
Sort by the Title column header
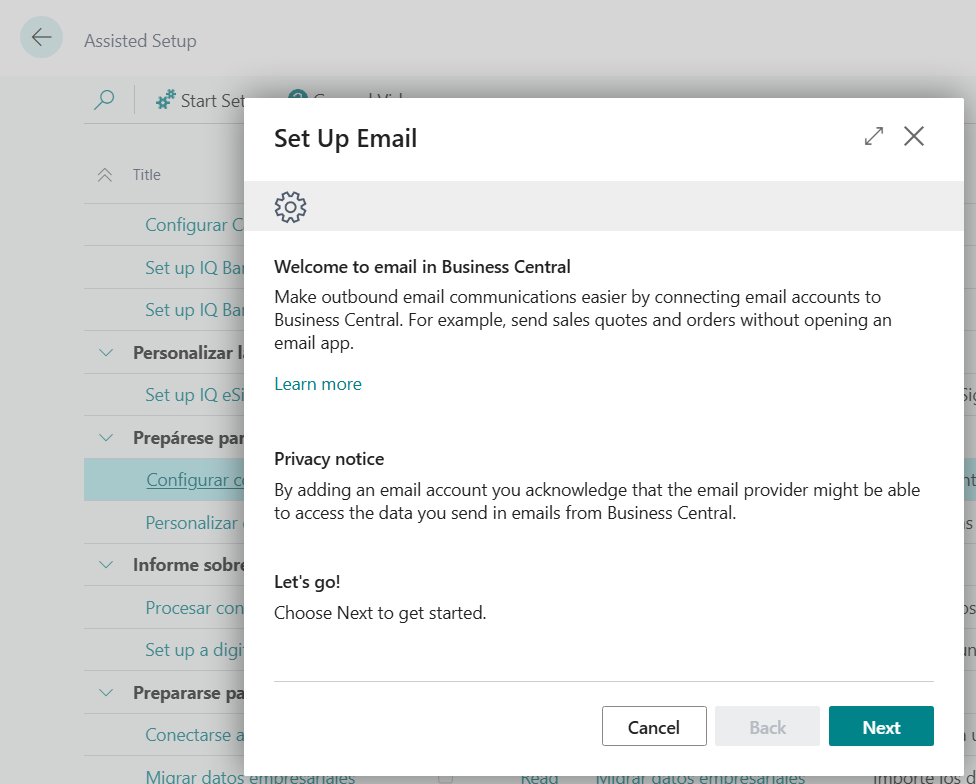pyautogui.click(x=147, y=175)
